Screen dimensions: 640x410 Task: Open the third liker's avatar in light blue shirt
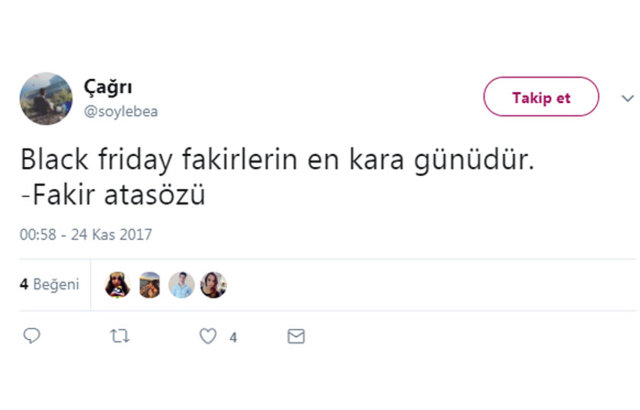click(181, 285)
